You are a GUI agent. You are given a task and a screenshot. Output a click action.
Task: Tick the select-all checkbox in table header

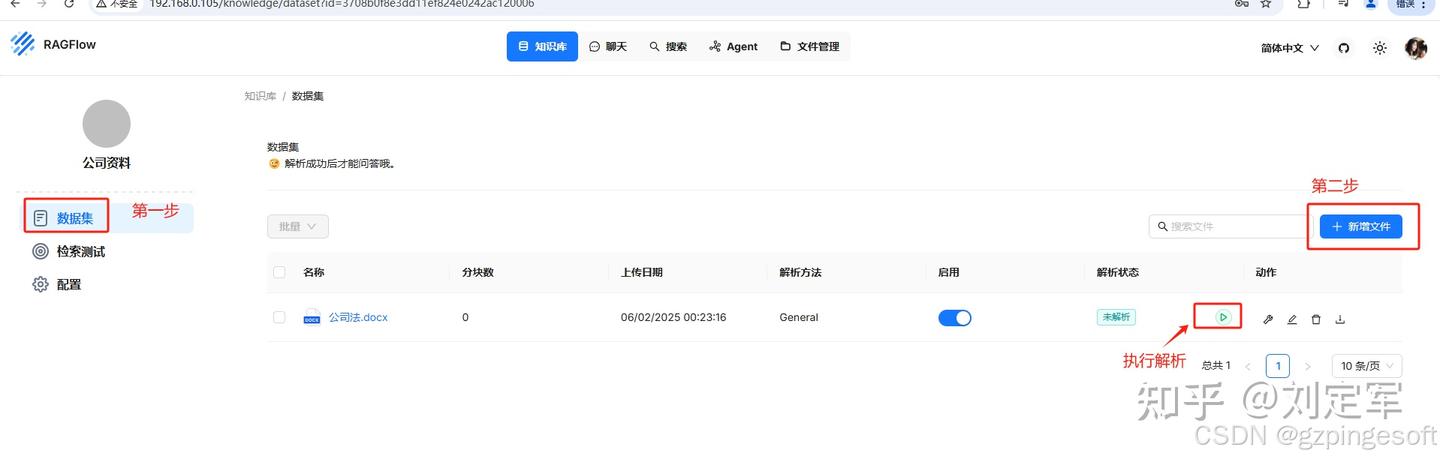tap(279, 272)
